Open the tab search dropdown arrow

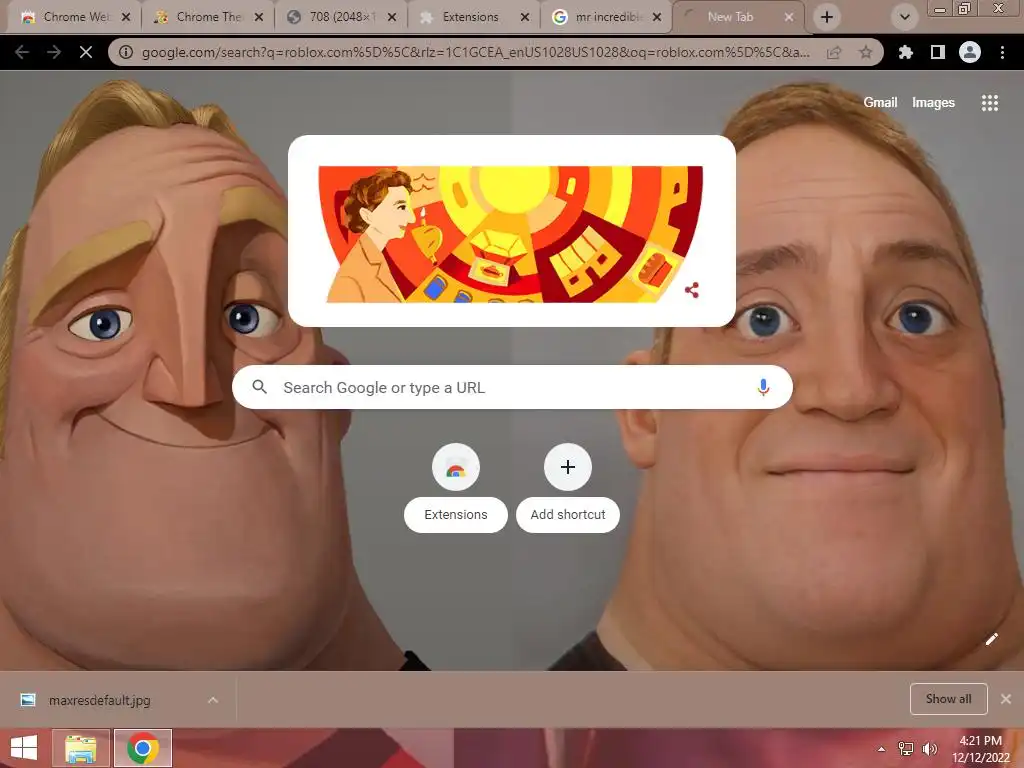904,17
